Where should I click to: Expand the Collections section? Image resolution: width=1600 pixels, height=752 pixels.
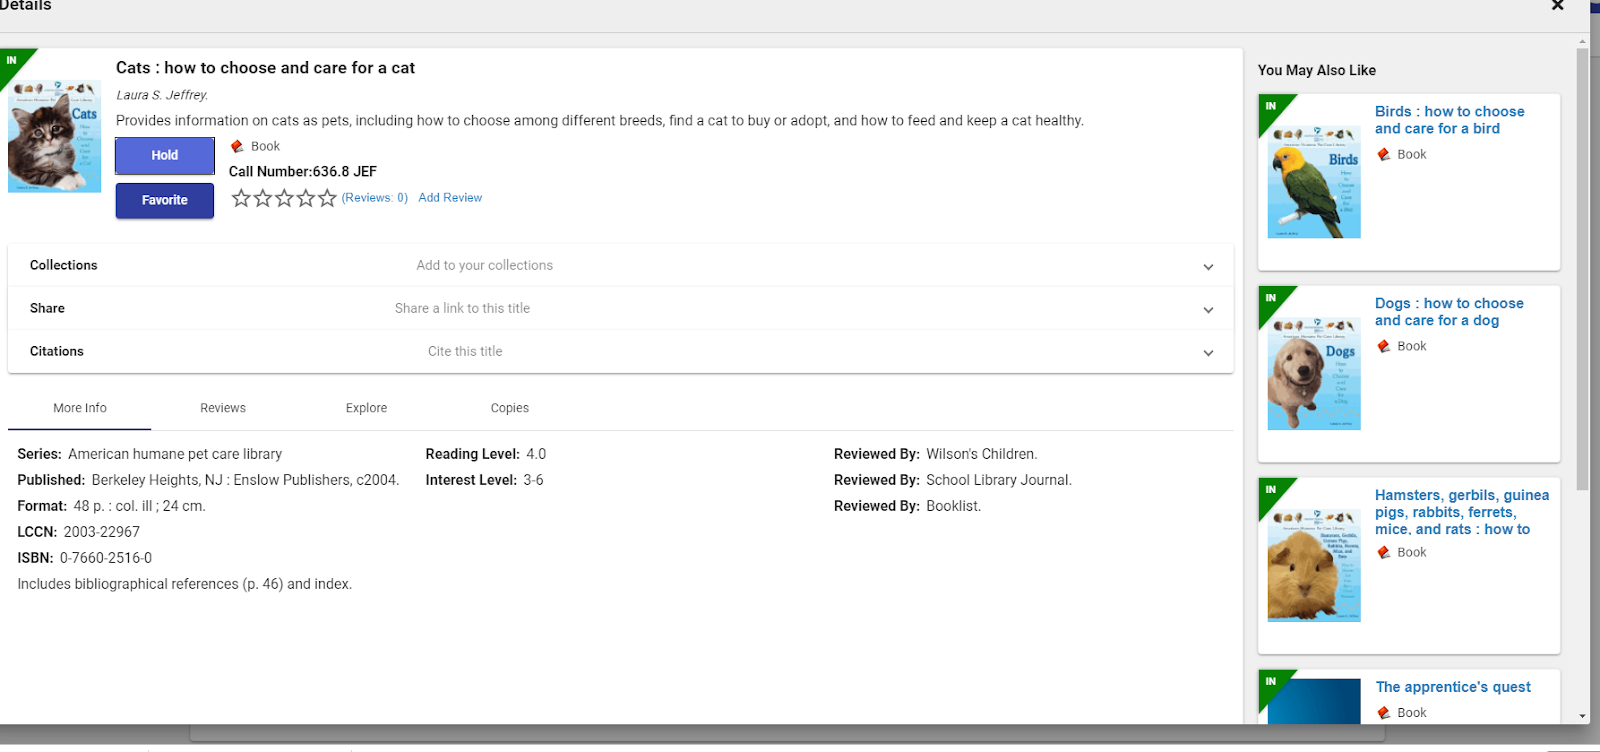(1208, 266)
